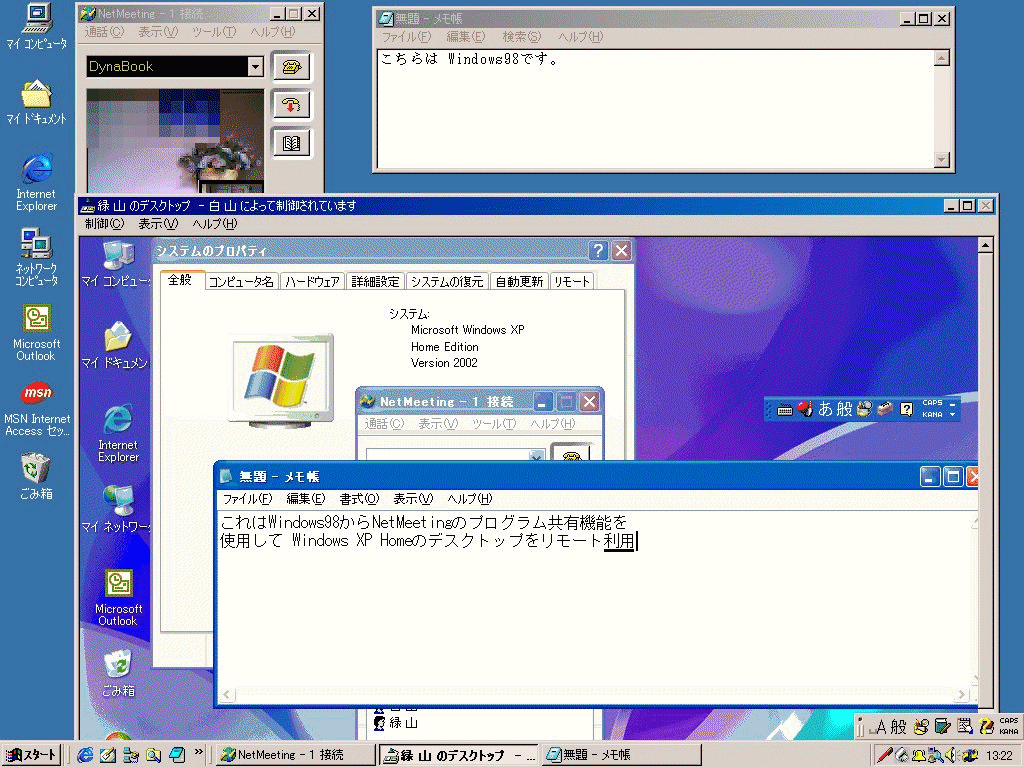
Task: Open the 書式(O) menu in the XP Notepad window
Action: [x=359, y=499]
